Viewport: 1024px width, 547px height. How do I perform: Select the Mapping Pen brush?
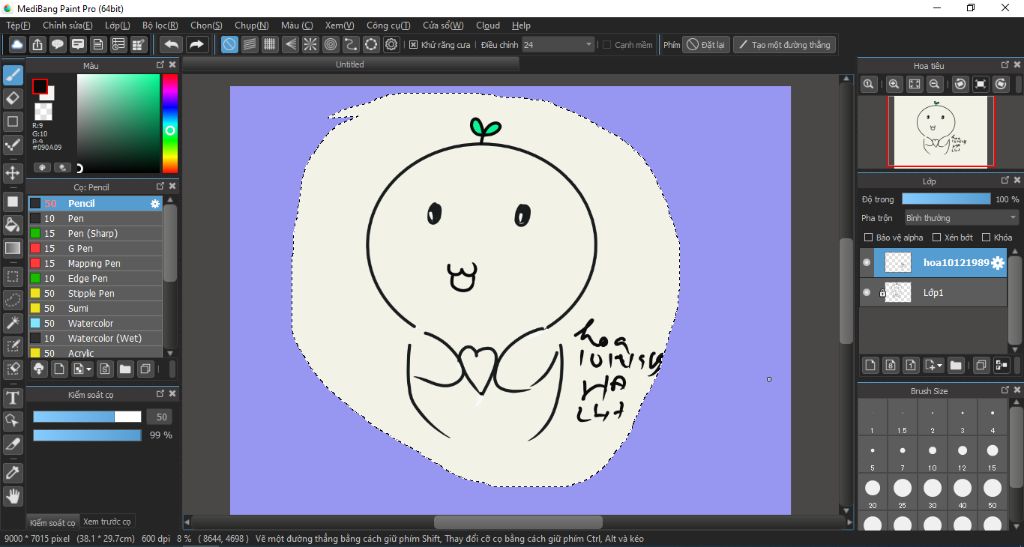click(95, 264)
